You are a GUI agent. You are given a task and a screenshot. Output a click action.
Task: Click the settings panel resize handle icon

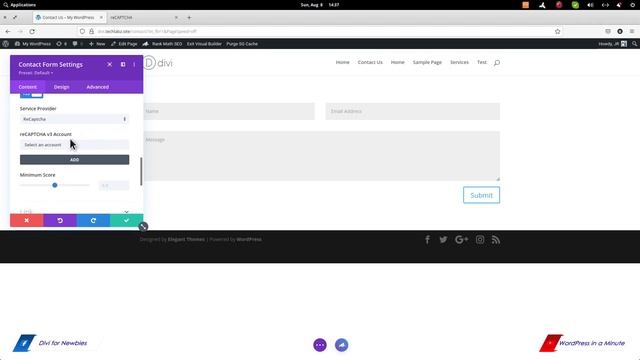pyautogui.click(x=143, y=227)
